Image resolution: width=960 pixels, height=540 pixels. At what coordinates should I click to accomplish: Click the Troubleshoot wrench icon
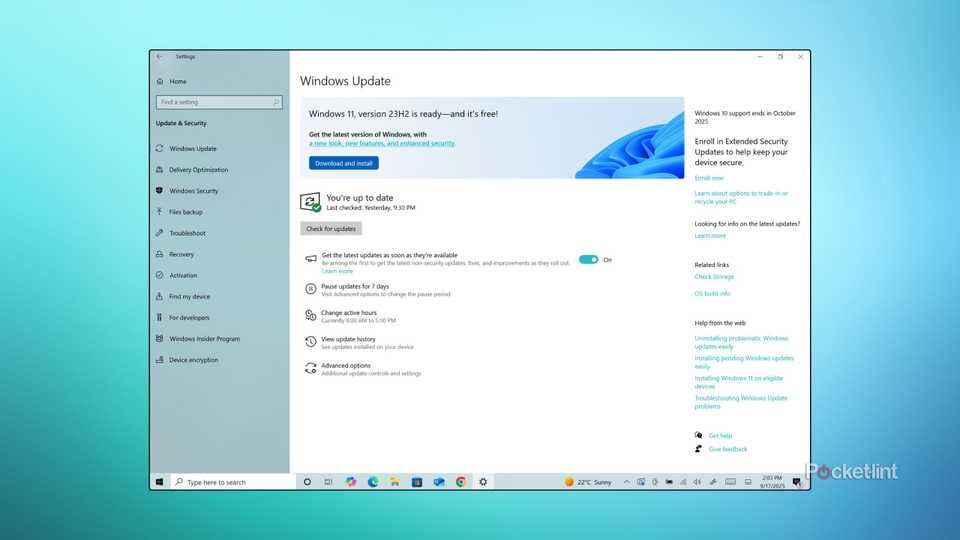160,233
